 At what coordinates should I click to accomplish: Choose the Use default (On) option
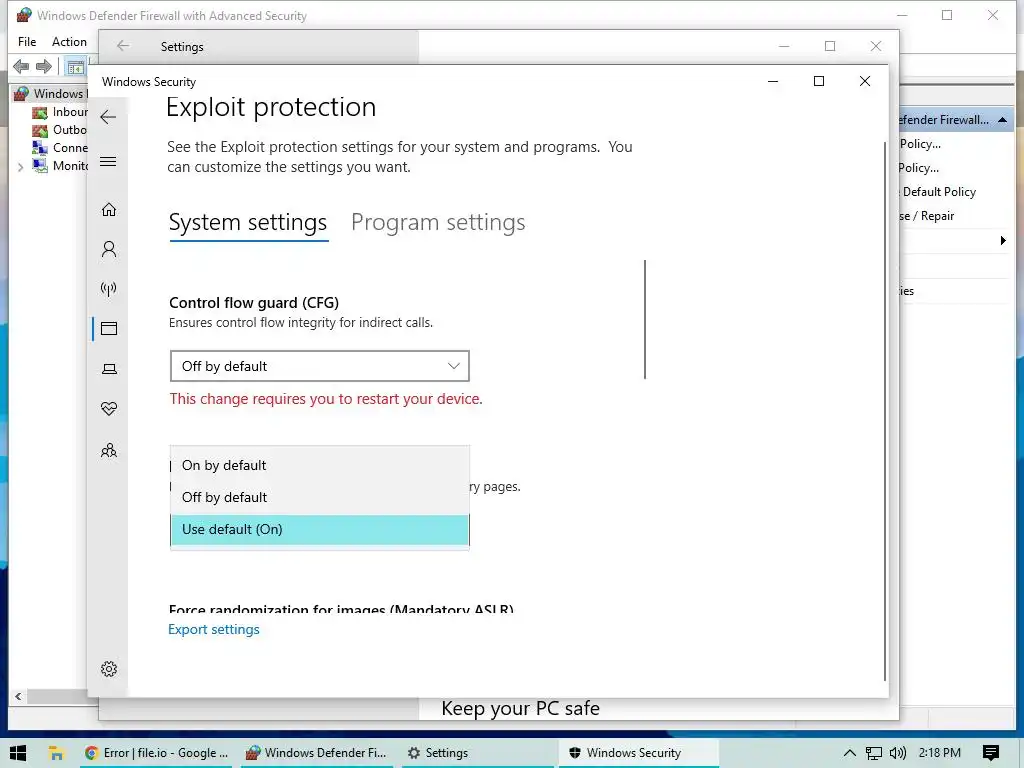(x=319, y=529)
